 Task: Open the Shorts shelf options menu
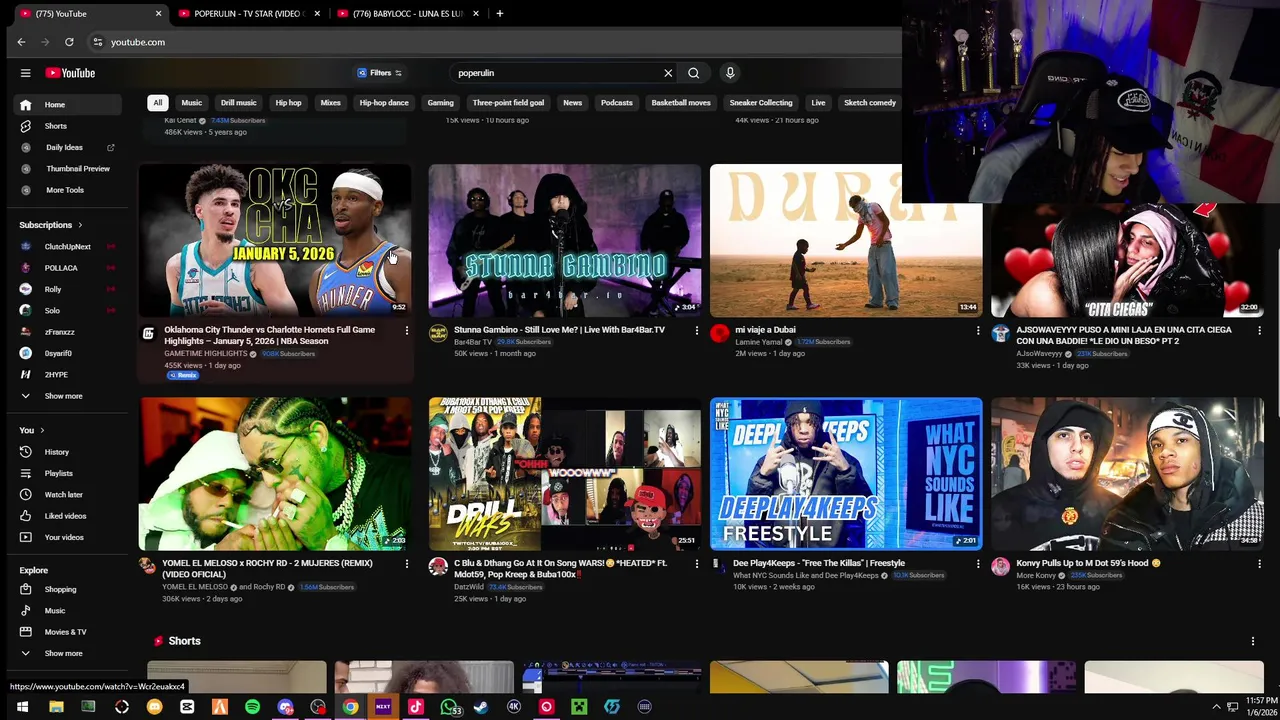click(1252, 641)
